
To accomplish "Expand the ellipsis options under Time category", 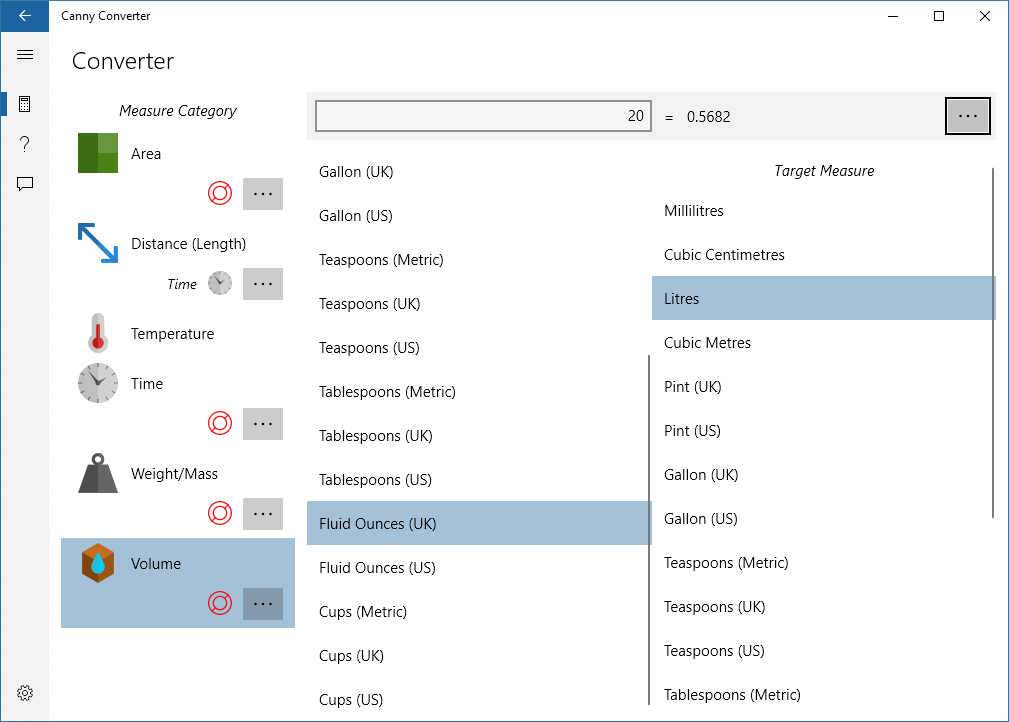I will [263, 424].
